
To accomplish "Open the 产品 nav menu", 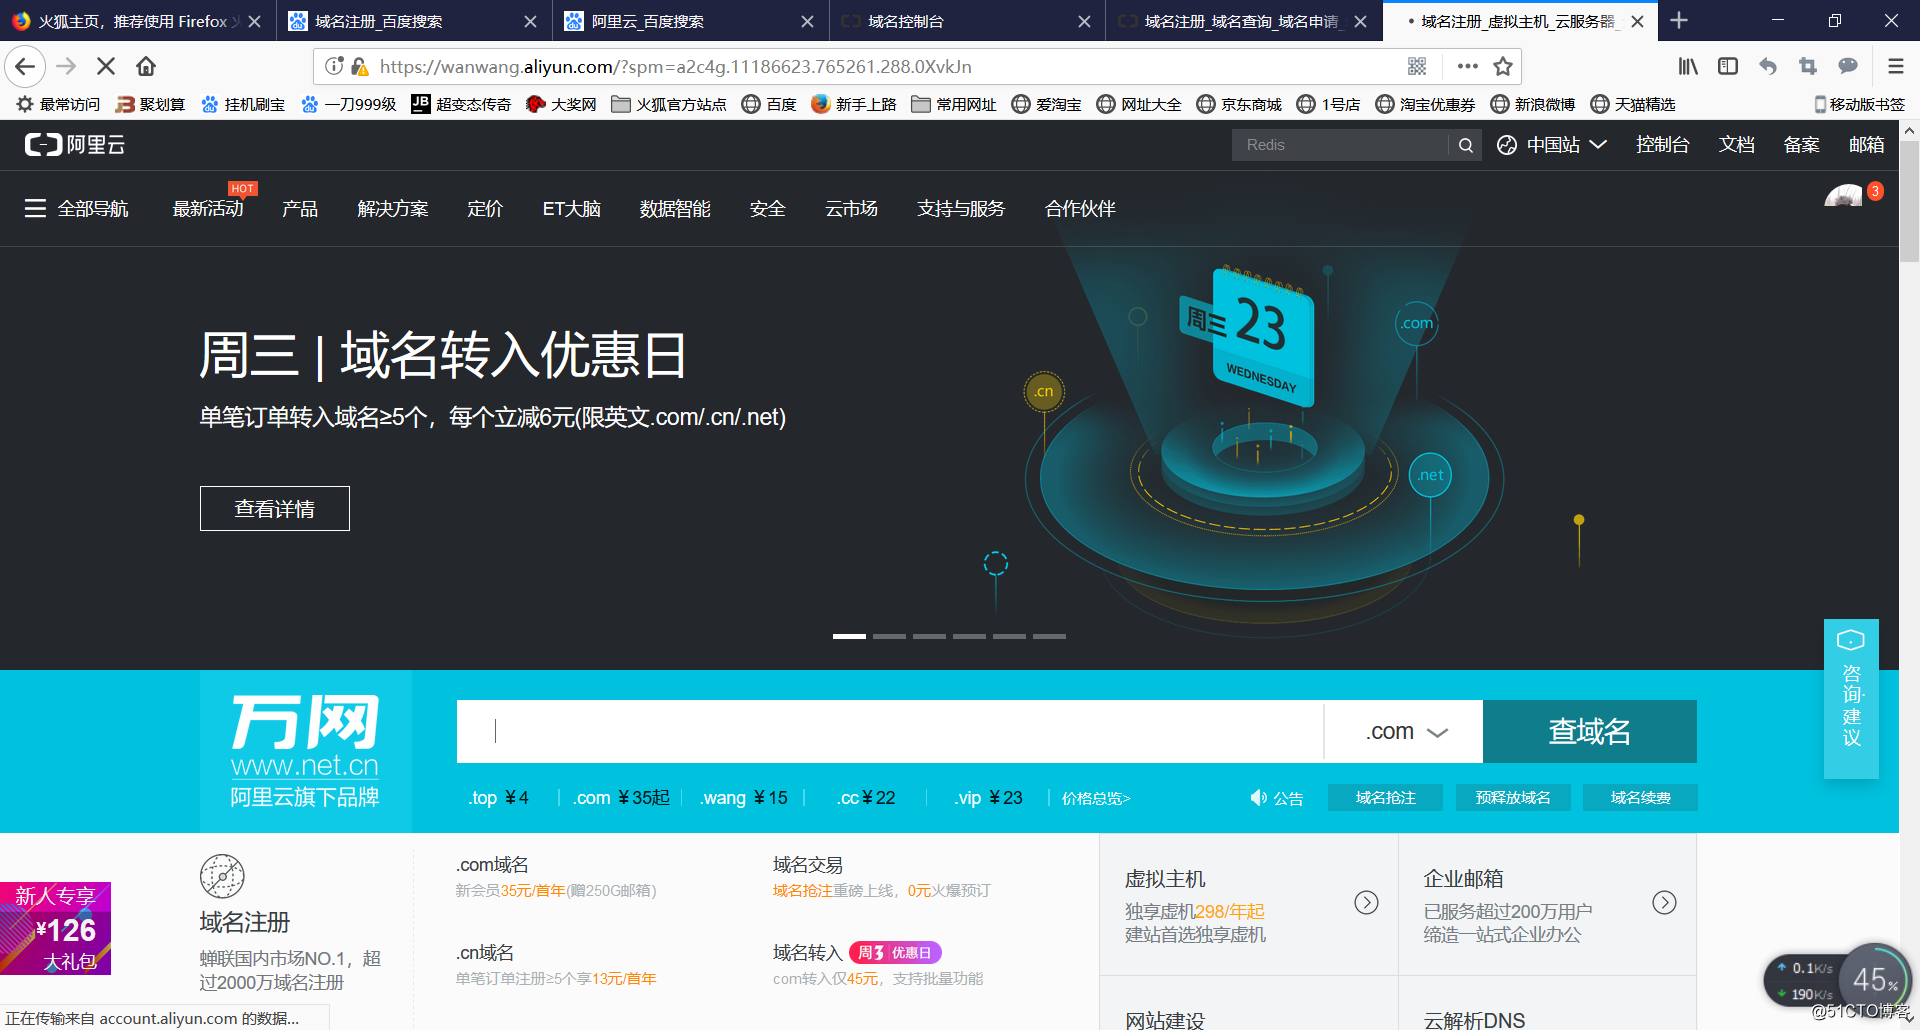I will point(300,208).
